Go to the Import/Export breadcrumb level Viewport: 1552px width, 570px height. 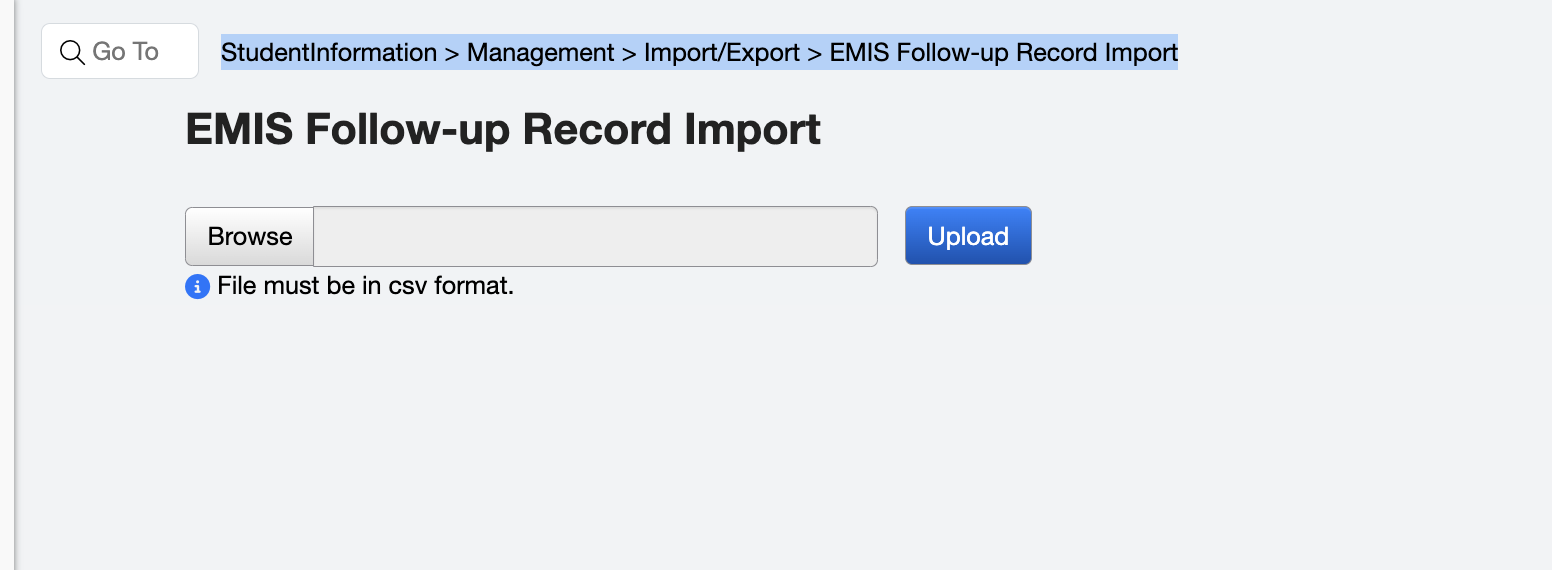click(x=721, y=52)
